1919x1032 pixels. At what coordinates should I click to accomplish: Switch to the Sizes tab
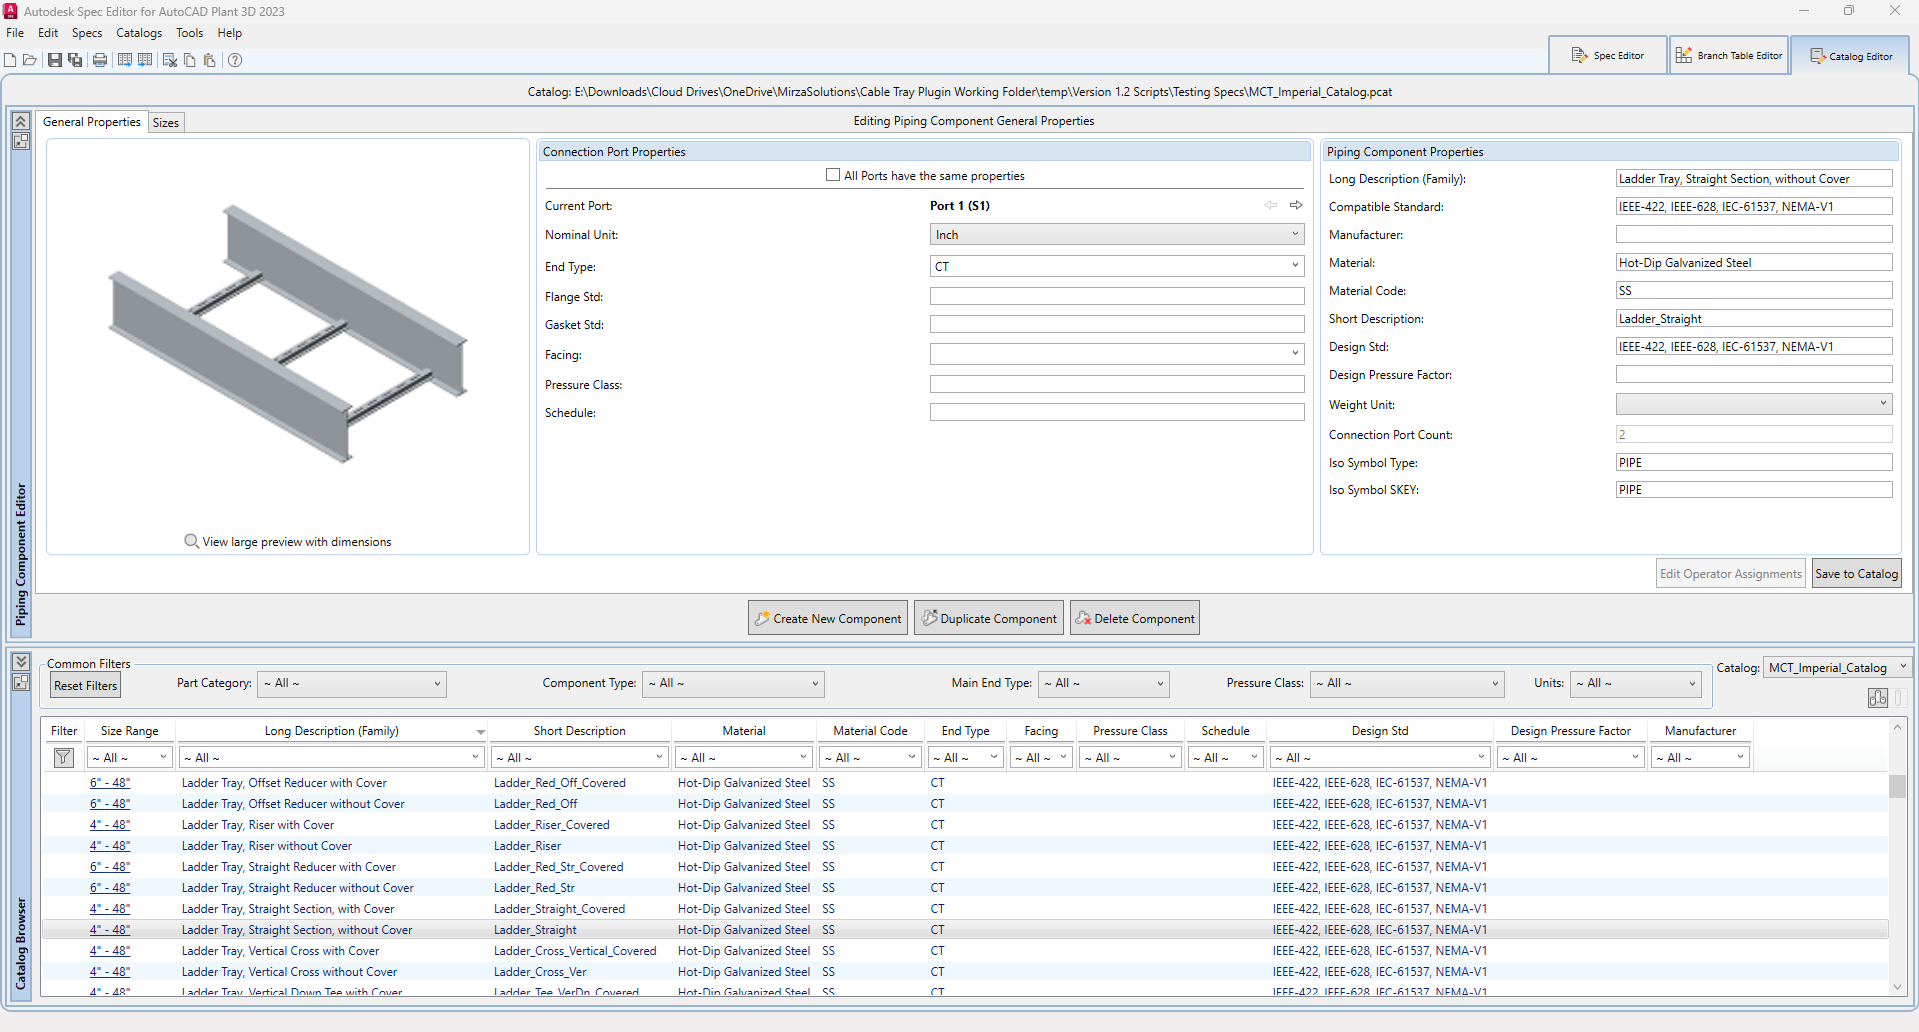(166, 123)
